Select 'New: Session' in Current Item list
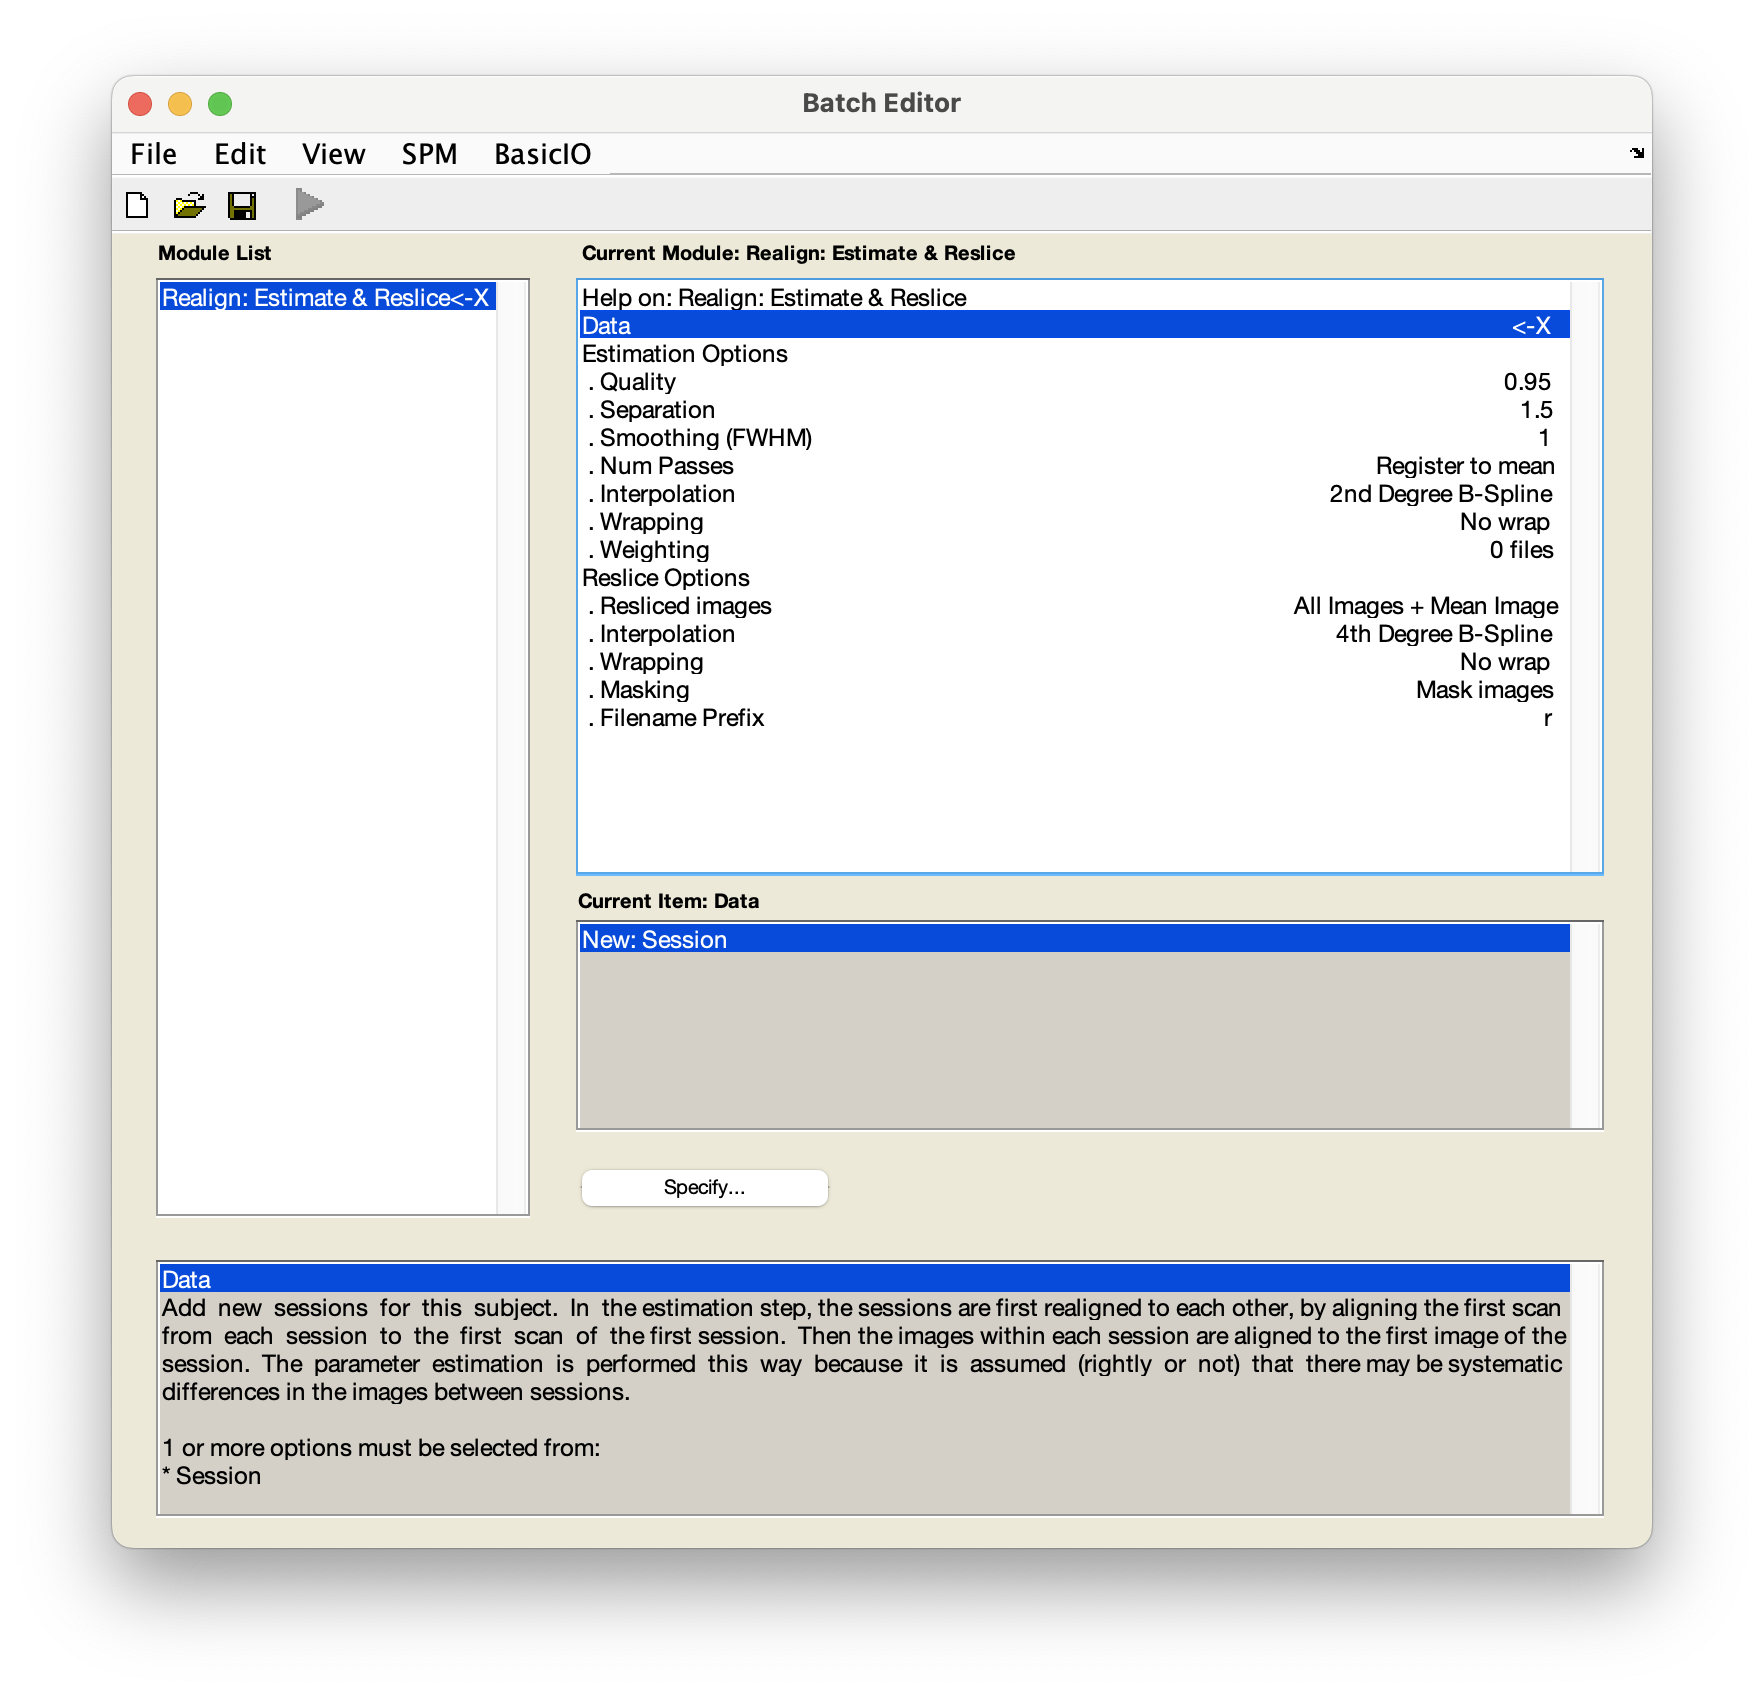This screenshot has height=1696, width=1764. (1075, 939)
